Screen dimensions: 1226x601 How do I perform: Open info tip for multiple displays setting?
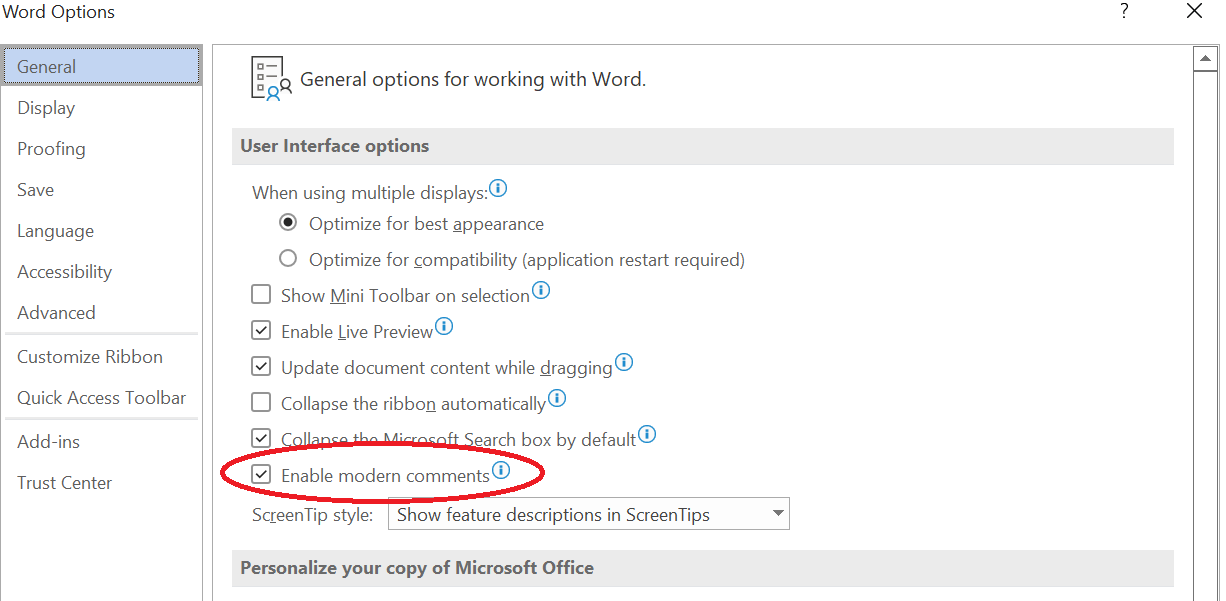click(498, 187)
